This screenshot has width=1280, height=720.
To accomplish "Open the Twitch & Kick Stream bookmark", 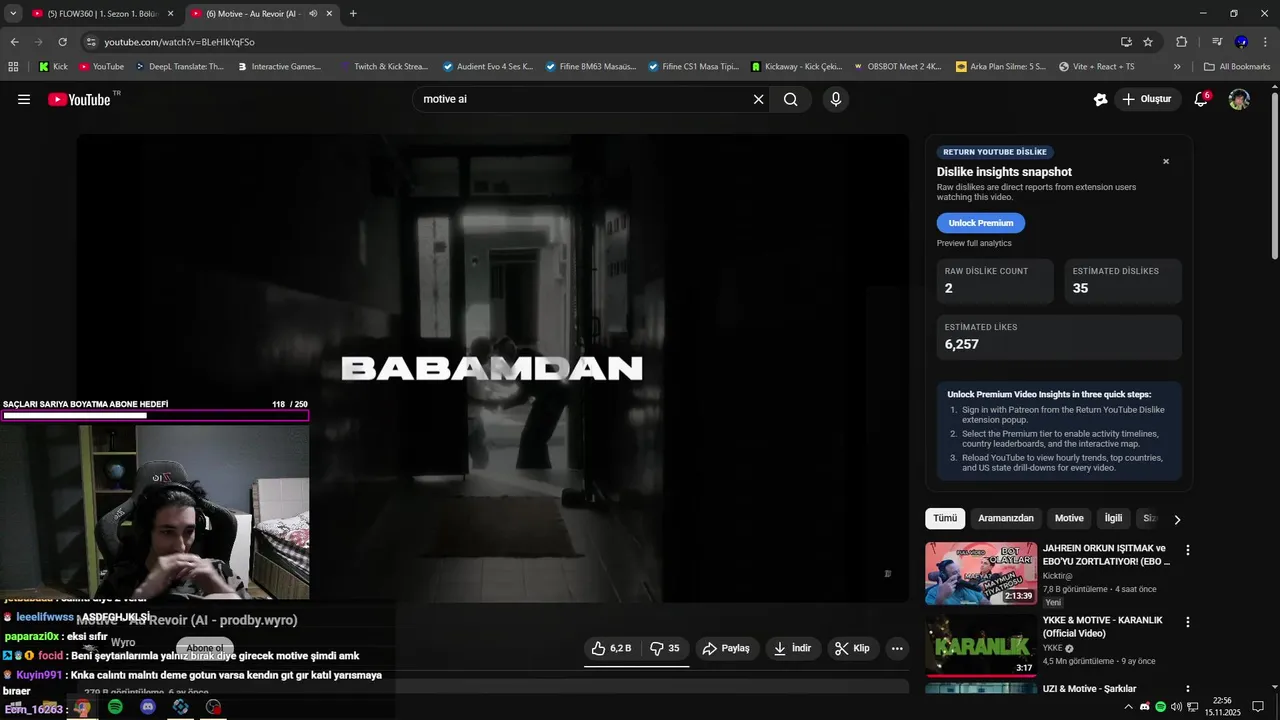I will click(383, 67).
